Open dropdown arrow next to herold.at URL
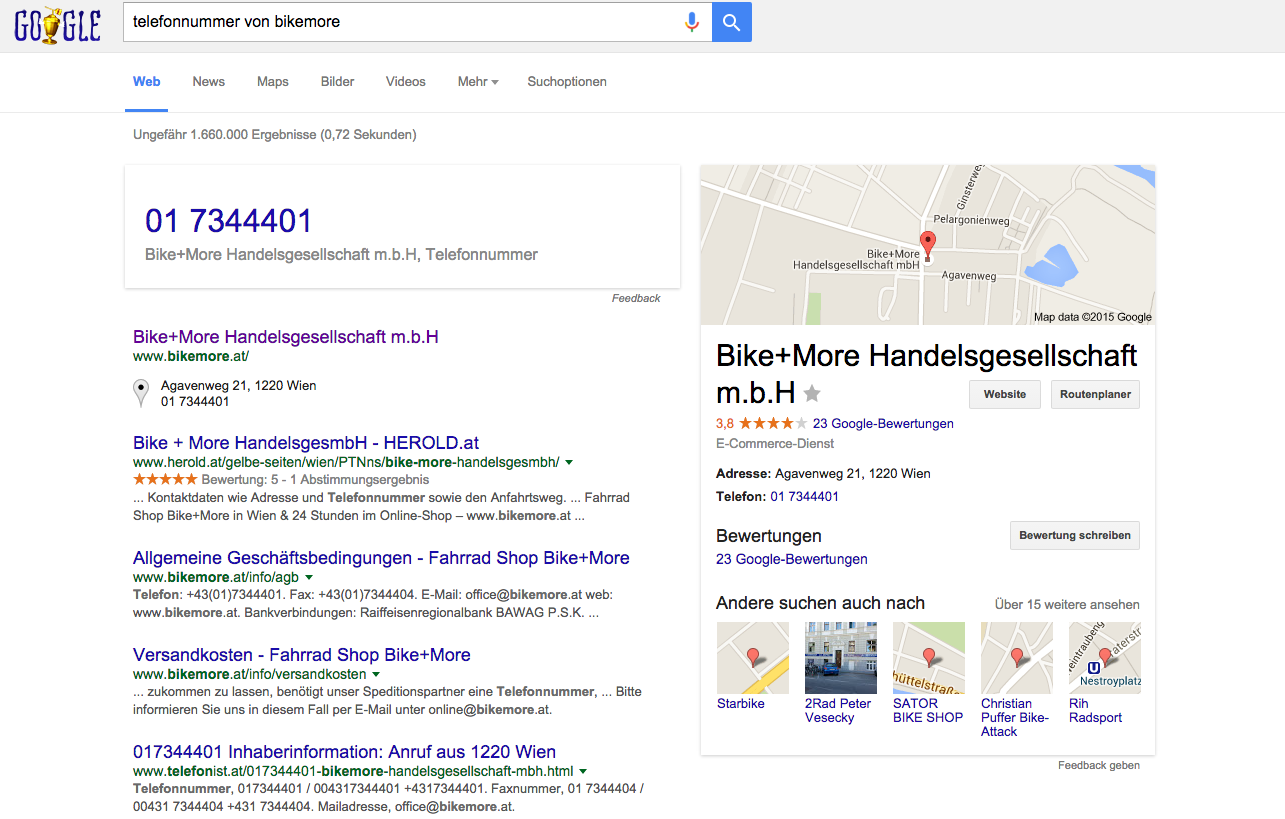This screenshot has width=1285, height=819. pos(569,463)
